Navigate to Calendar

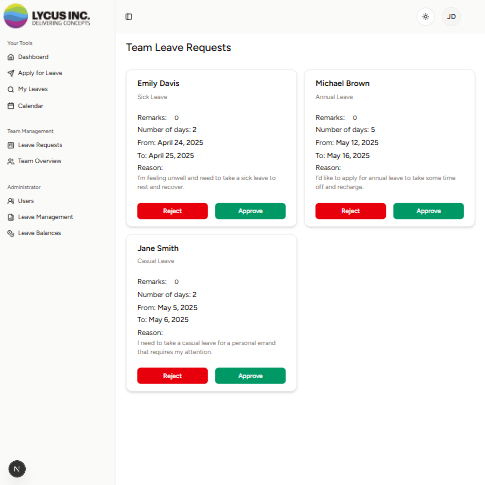coord(30,106)
